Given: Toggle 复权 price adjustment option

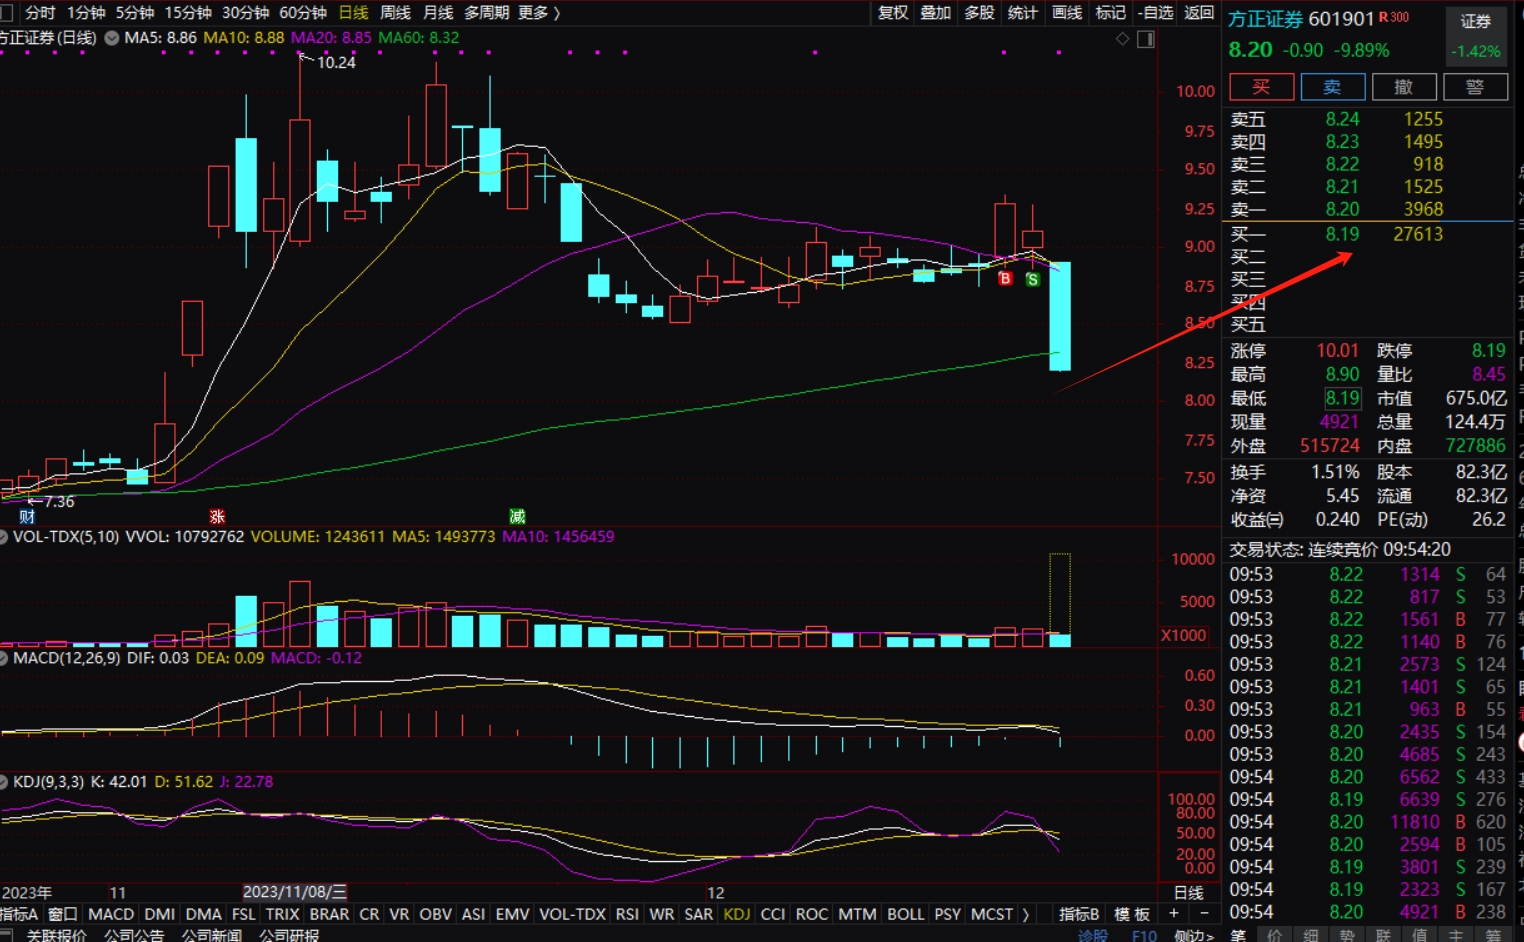Looking at the screenshot, I should point(892,12).
